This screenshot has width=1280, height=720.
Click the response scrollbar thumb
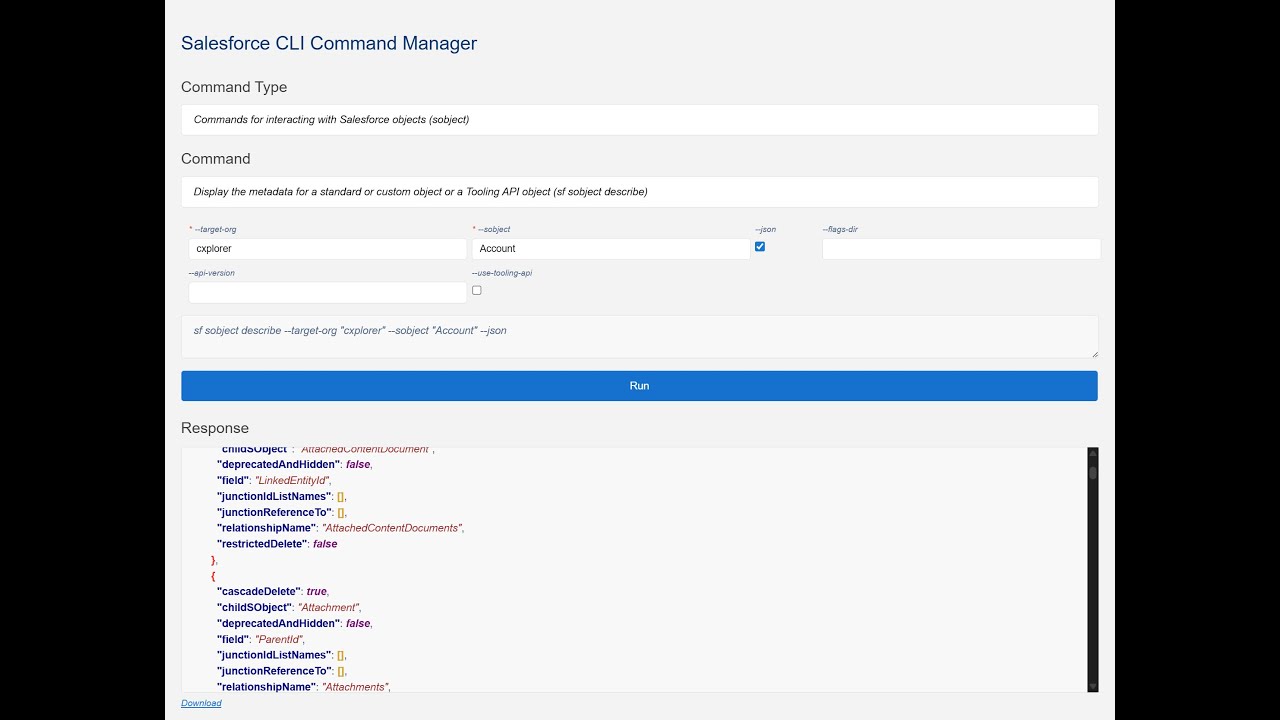click(1092, 473)
